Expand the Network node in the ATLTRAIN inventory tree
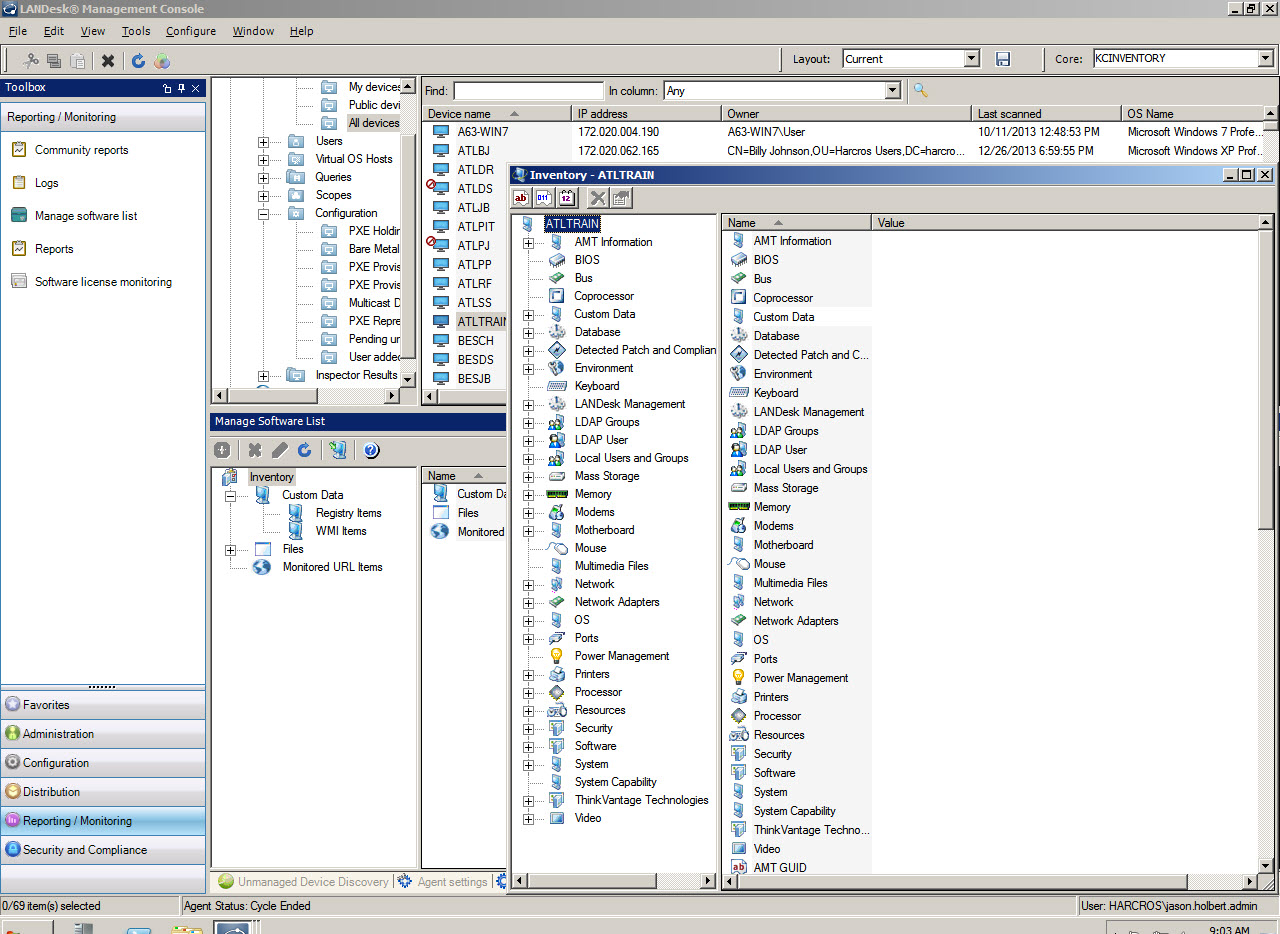Viewport: 1280px width, 934px height. click(528, 583)
